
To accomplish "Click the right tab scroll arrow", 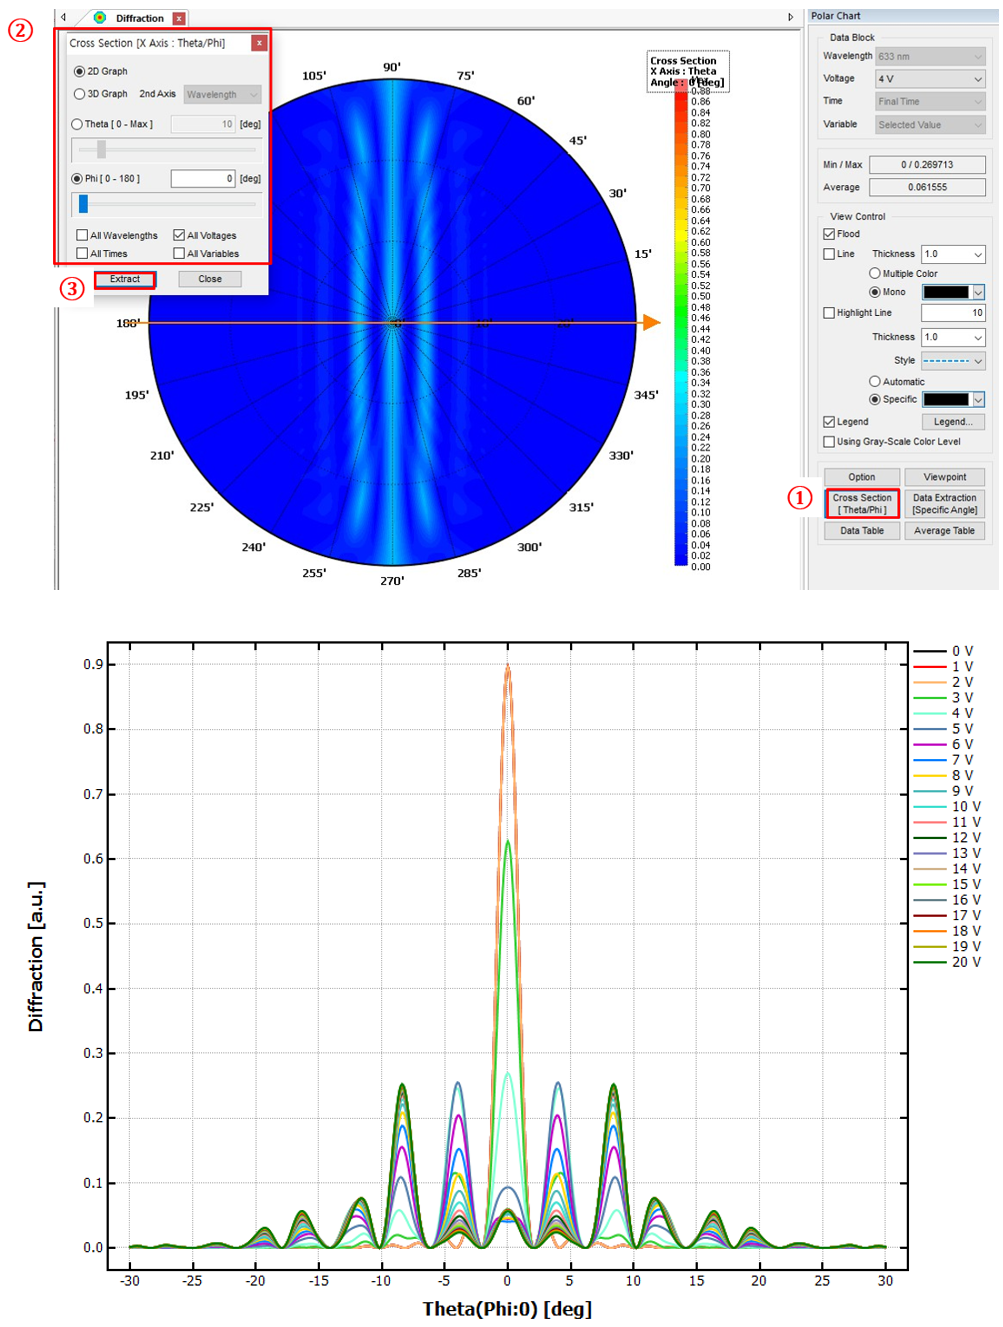I will point(790,17).
